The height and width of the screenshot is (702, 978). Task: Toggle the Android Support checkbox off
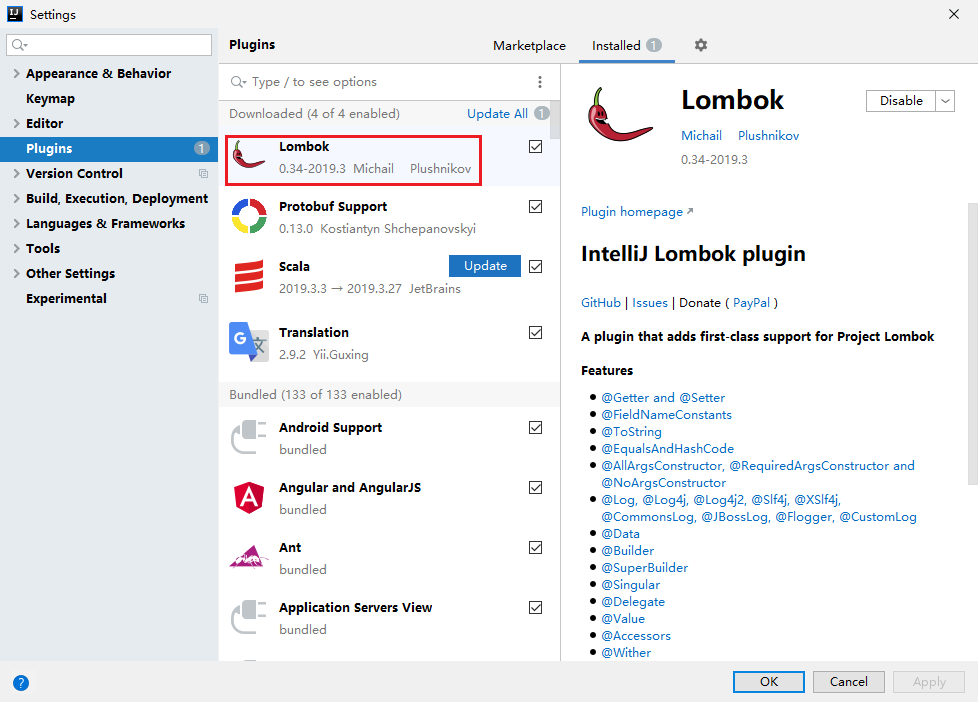click(x=535, y=427)
